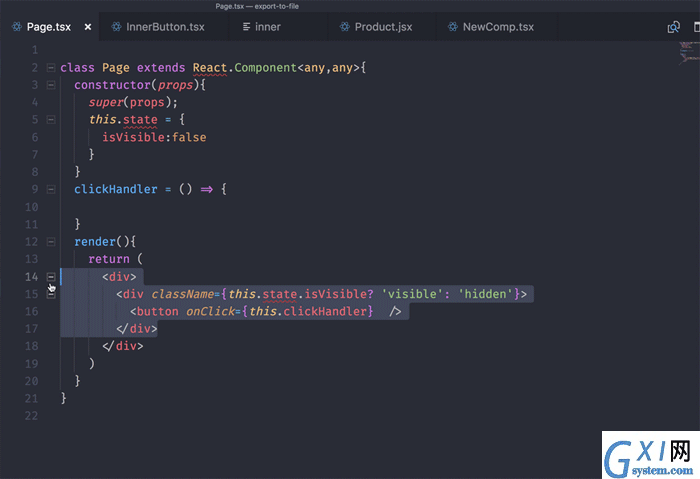Click 'extends' keyword on line 2
Image resolution: width=700 pixels, height=479 pixels.
tap(161, 68)
